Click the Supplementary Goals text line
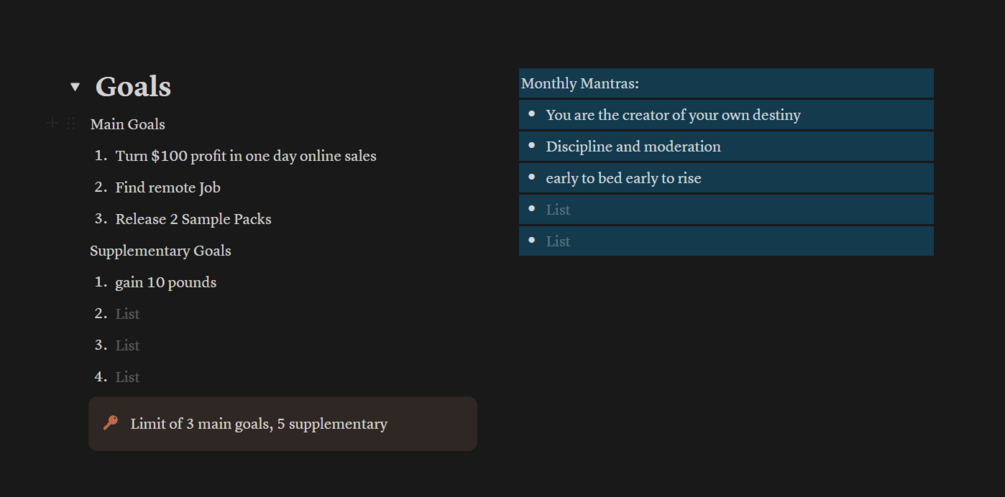 tap(160, 251)
